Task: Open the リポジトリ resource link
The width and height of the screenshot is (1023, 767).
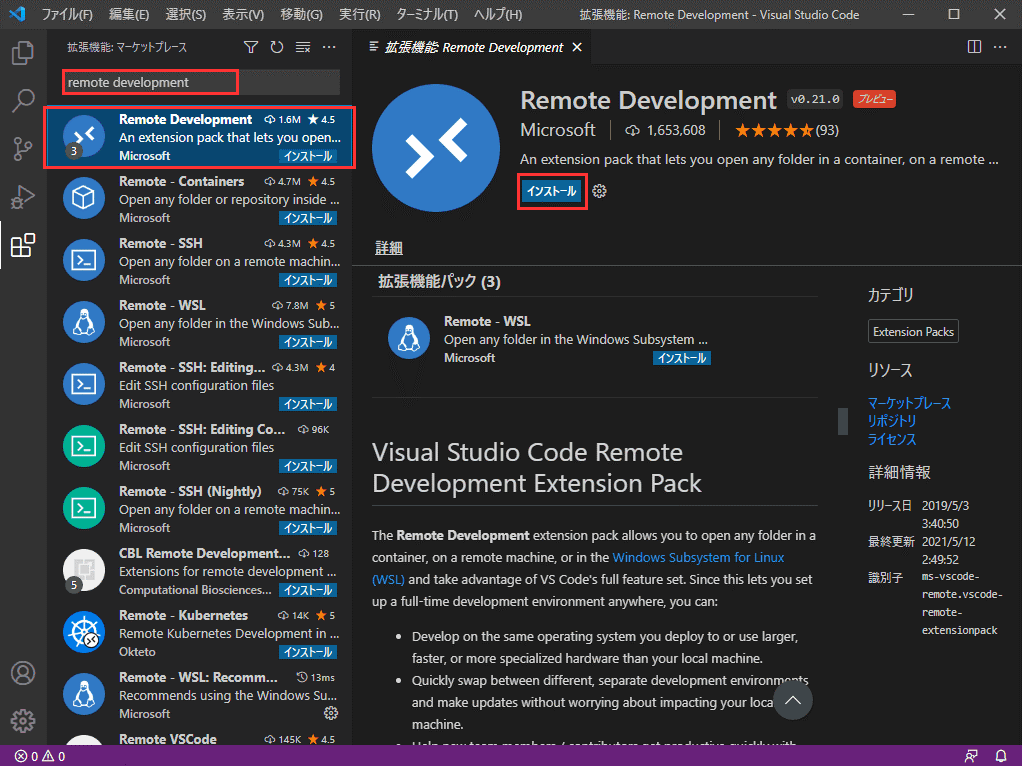Action: pos(892,421)
